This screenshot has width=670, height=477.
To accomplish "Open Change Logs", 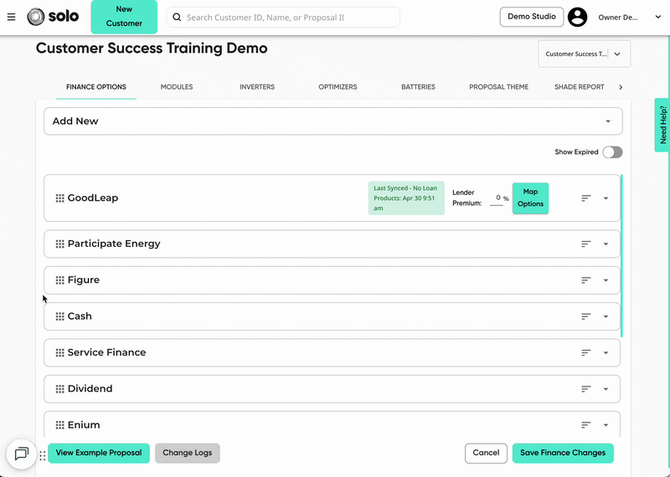I will (187, 453).
